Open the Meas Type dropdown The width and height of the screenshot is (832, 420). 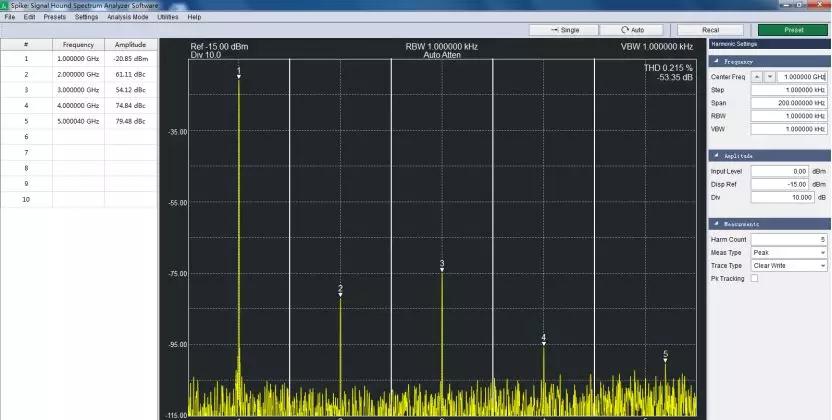(789, 253)
